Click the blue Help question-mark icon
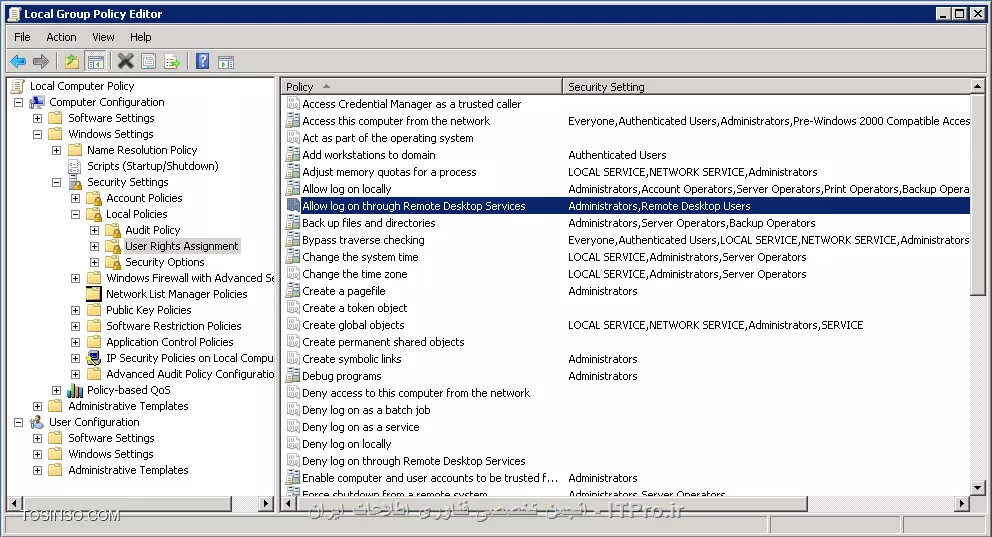The image size is (992, 537). [202, 61]
